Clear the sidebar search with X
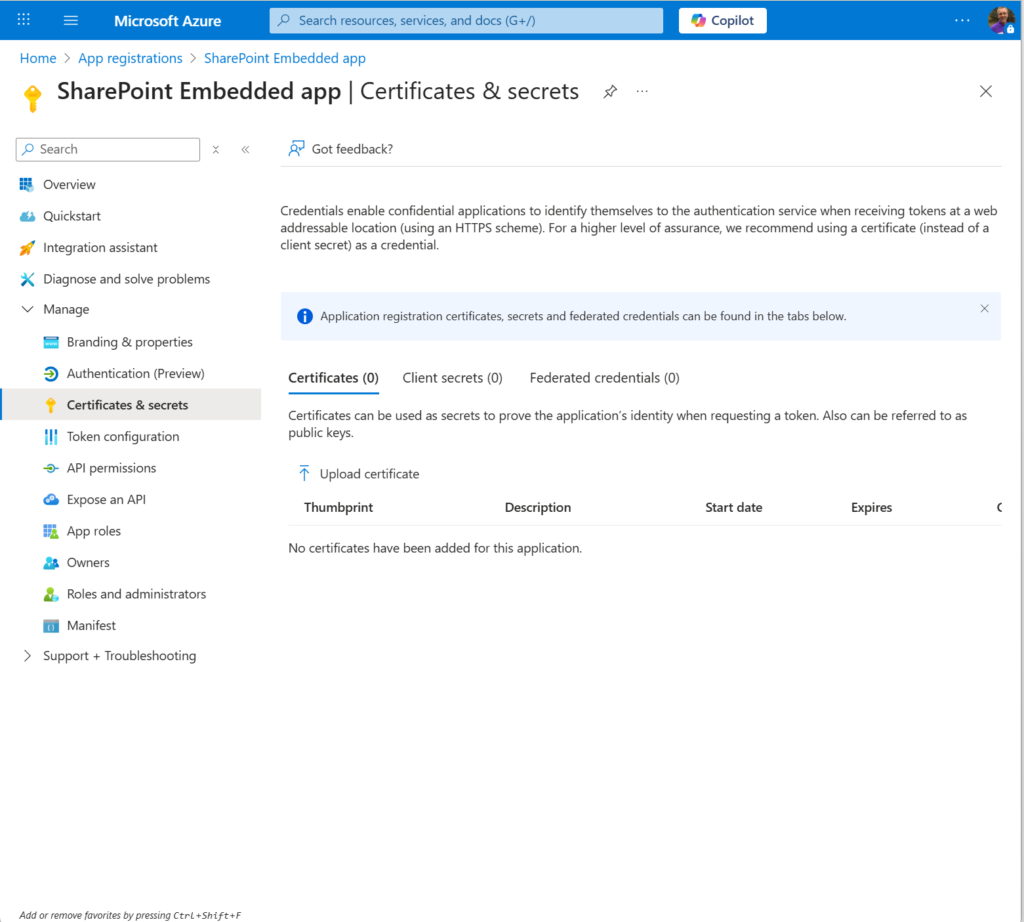This screenshot has width=1024, height=922. pos(216,150)
